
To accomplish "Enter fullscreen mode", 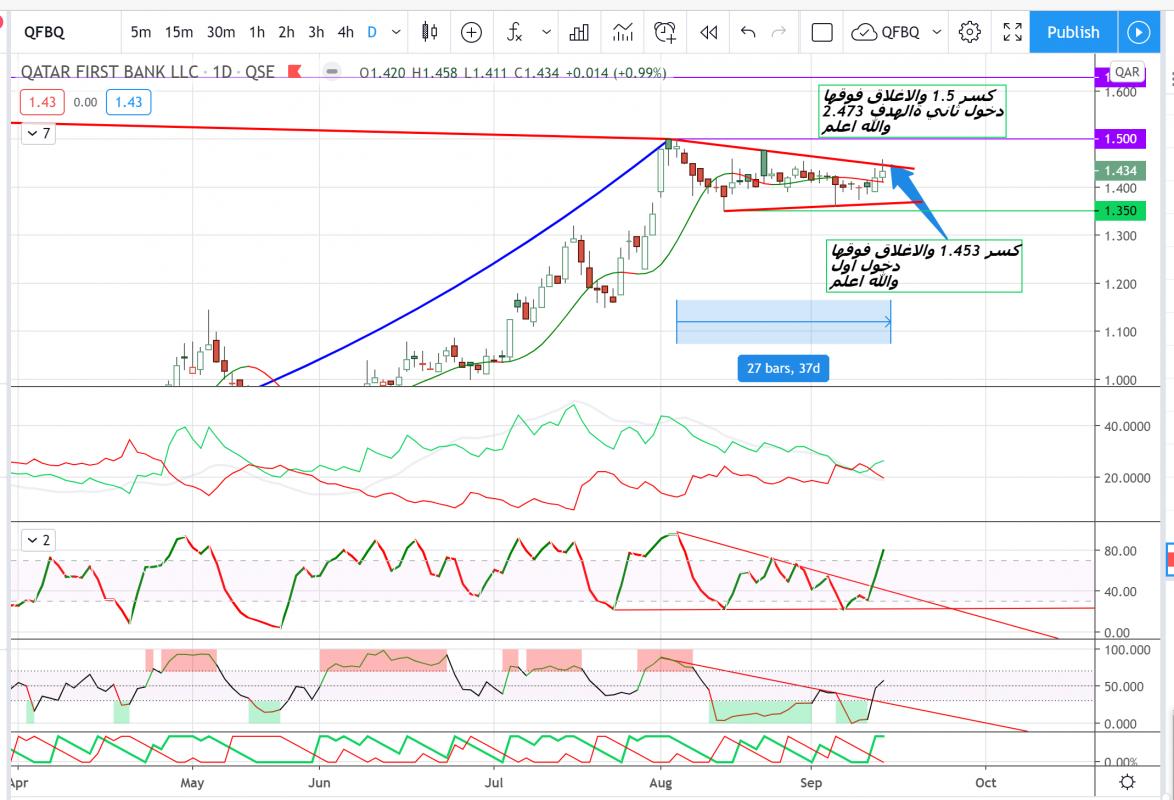I will click(x=1012, y=32).
